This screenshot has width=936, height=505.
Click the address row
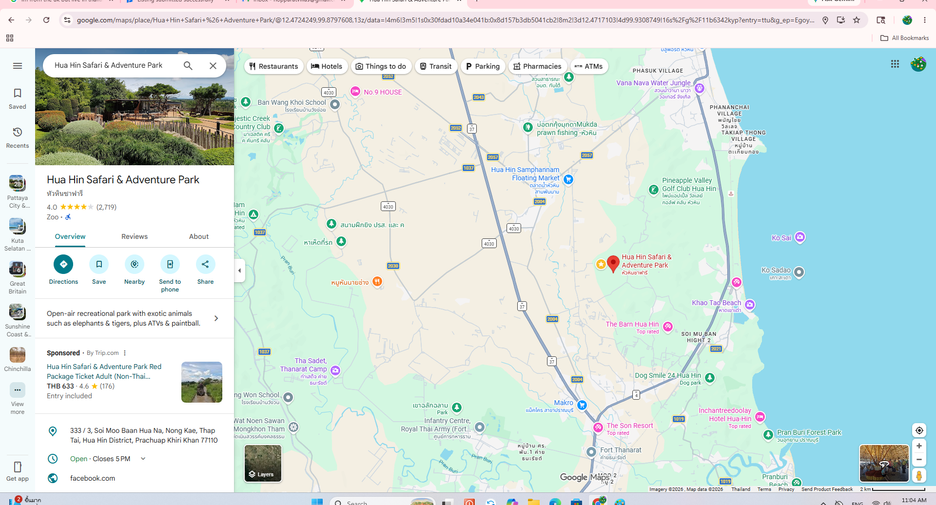point(134,435)
